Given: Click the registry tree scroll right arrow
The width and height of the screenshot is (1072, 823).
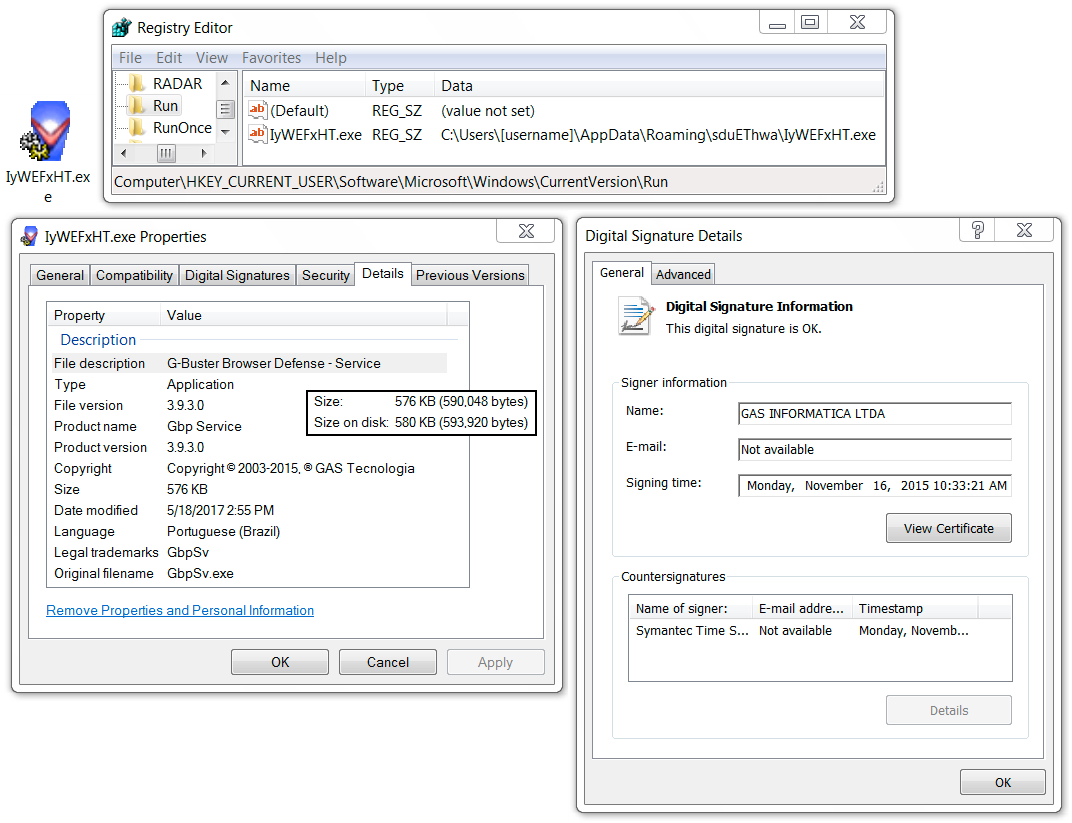Looking at the screenshot, I should tap(203, 153).
